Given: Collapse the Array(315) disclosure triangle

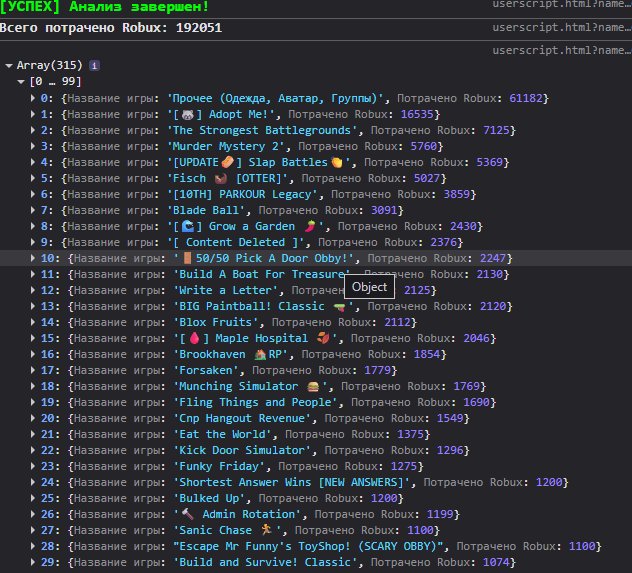Looking at the screenshot, I should 9,66.
